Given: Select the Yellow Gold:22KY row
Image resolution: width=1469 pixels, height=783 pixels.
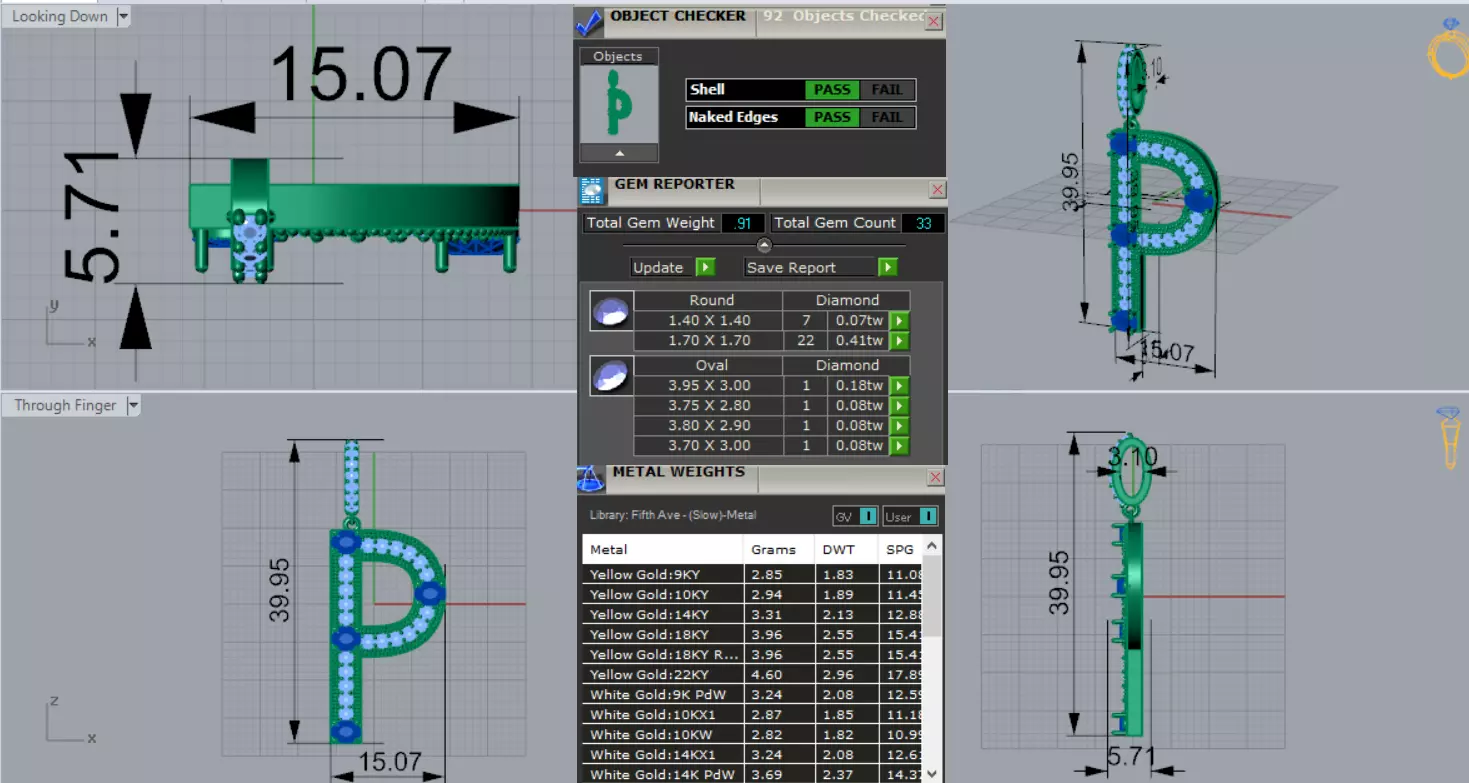Looking at the screenshot, I should coord(754,675).
